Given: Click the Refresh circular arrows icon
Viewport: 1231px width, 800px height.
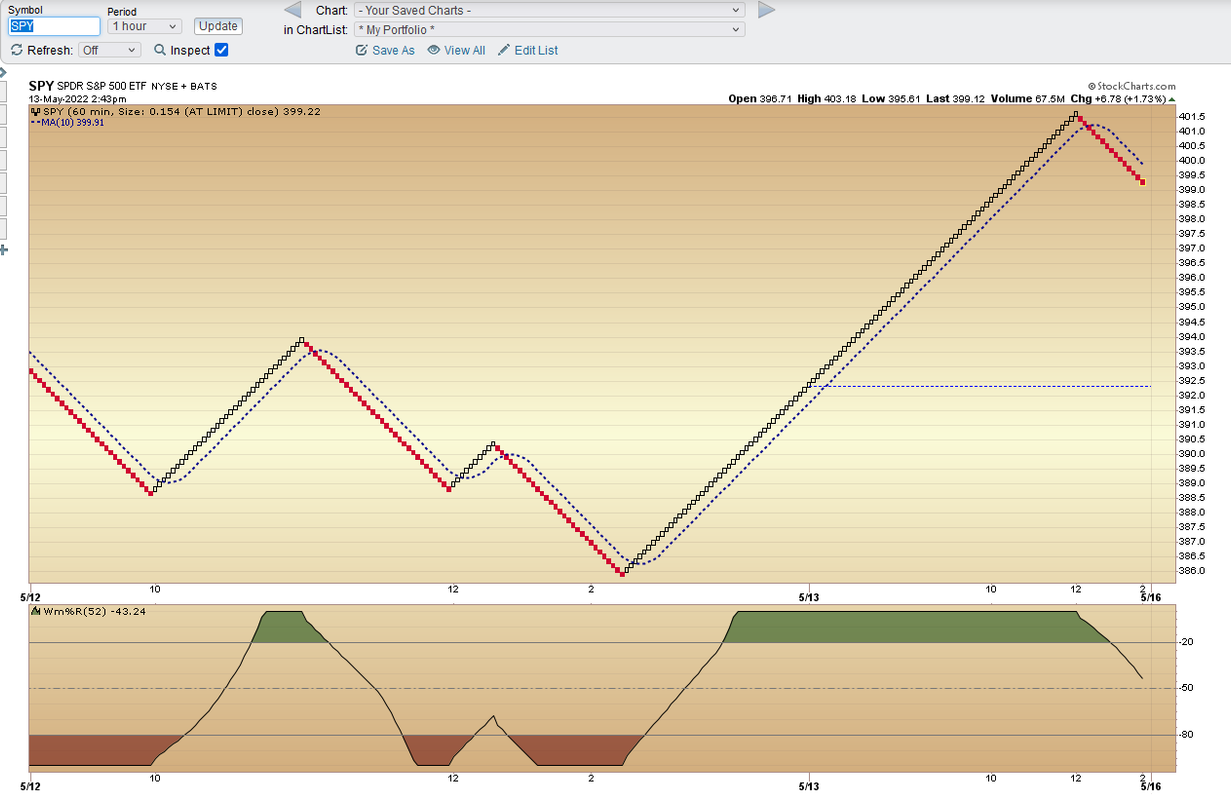Looking at the screenshot, I should [x=16, y=50].
